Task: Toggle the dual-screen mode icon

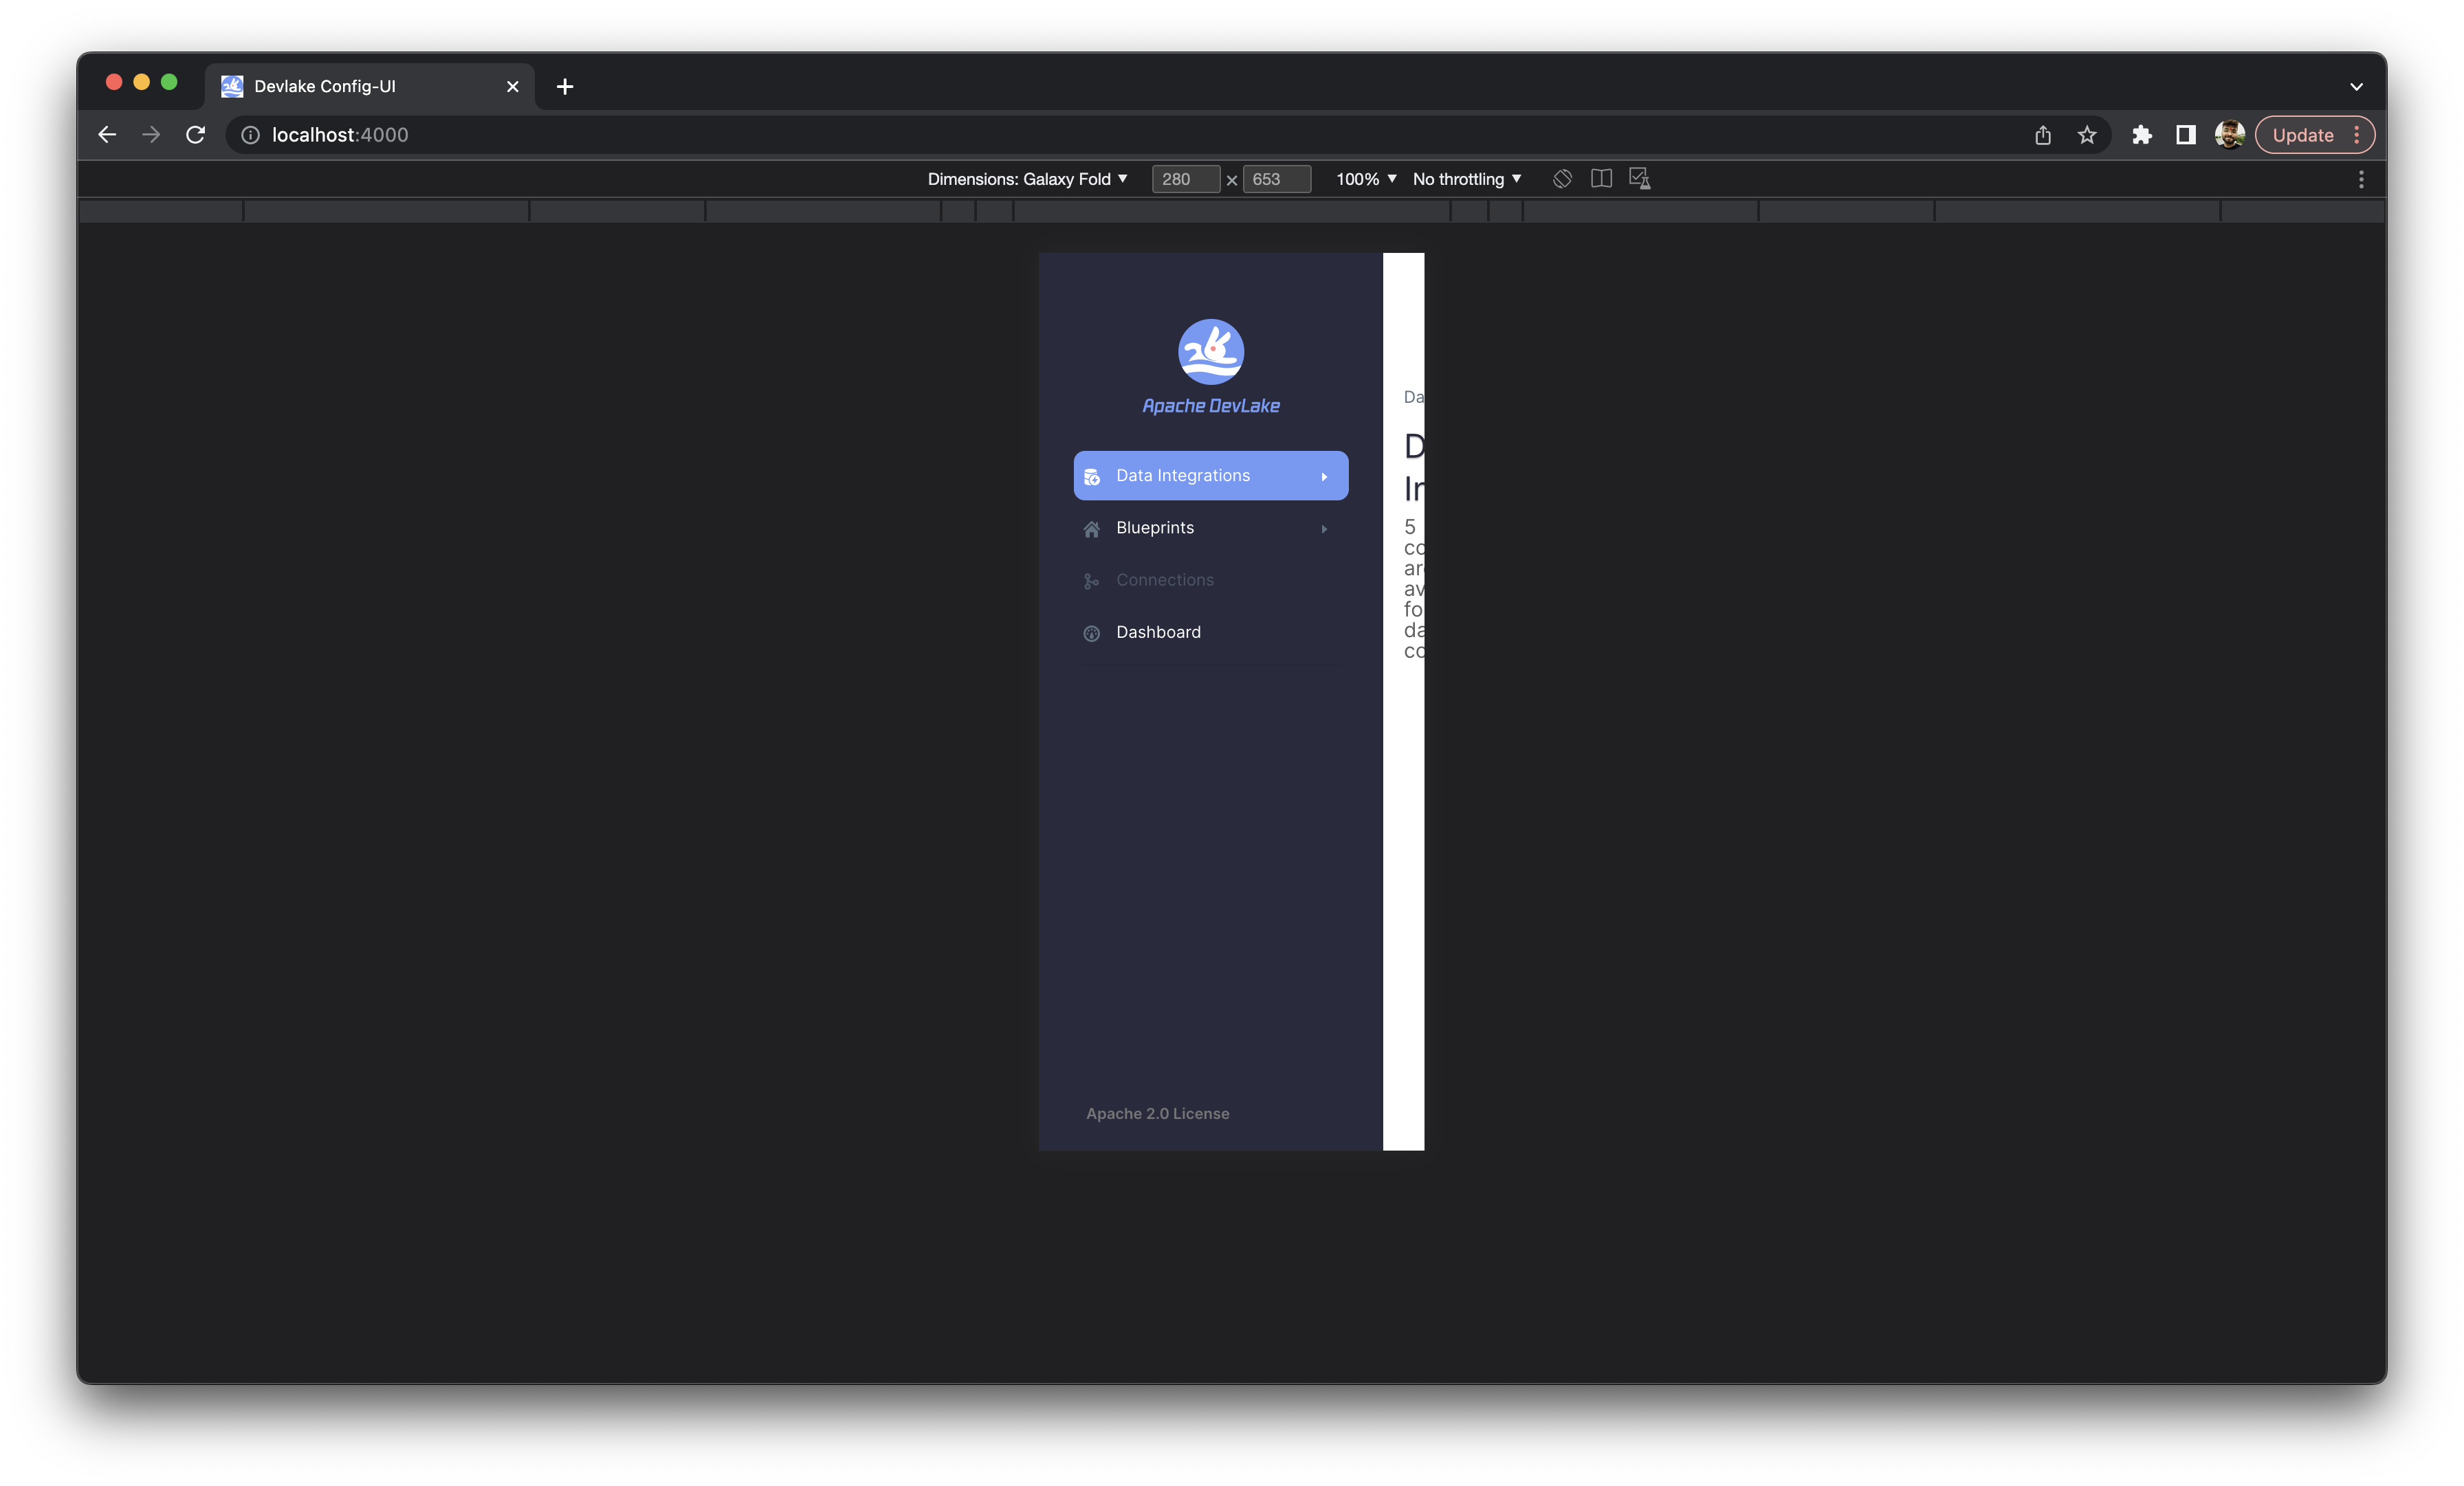Action: (x=1600, y=179)
